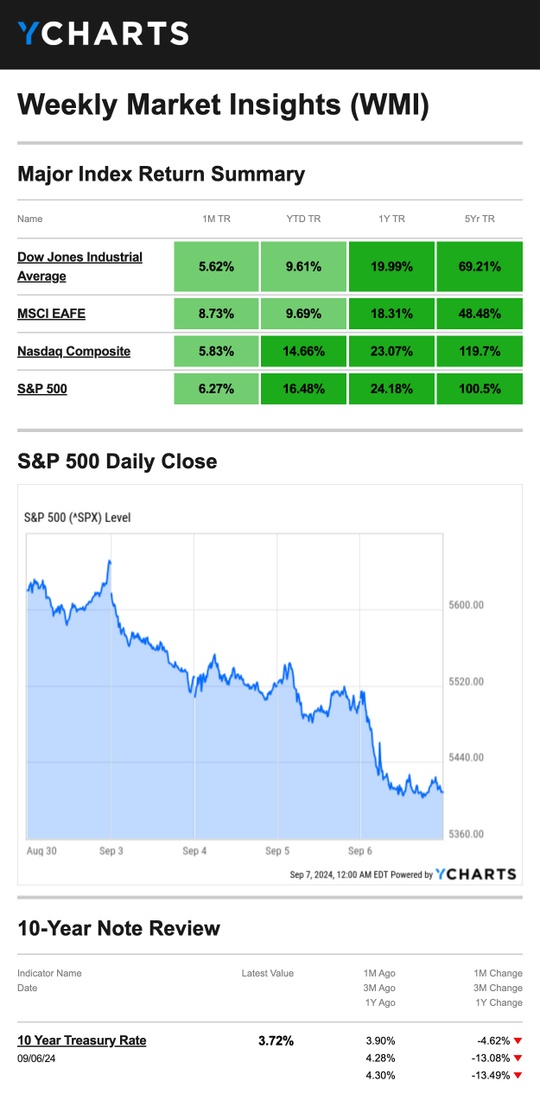Image resolution: width=540 pixels, height=1094 pixels.
Task: Click red down arrow beside -13.49%
Action: [518, 1075]
